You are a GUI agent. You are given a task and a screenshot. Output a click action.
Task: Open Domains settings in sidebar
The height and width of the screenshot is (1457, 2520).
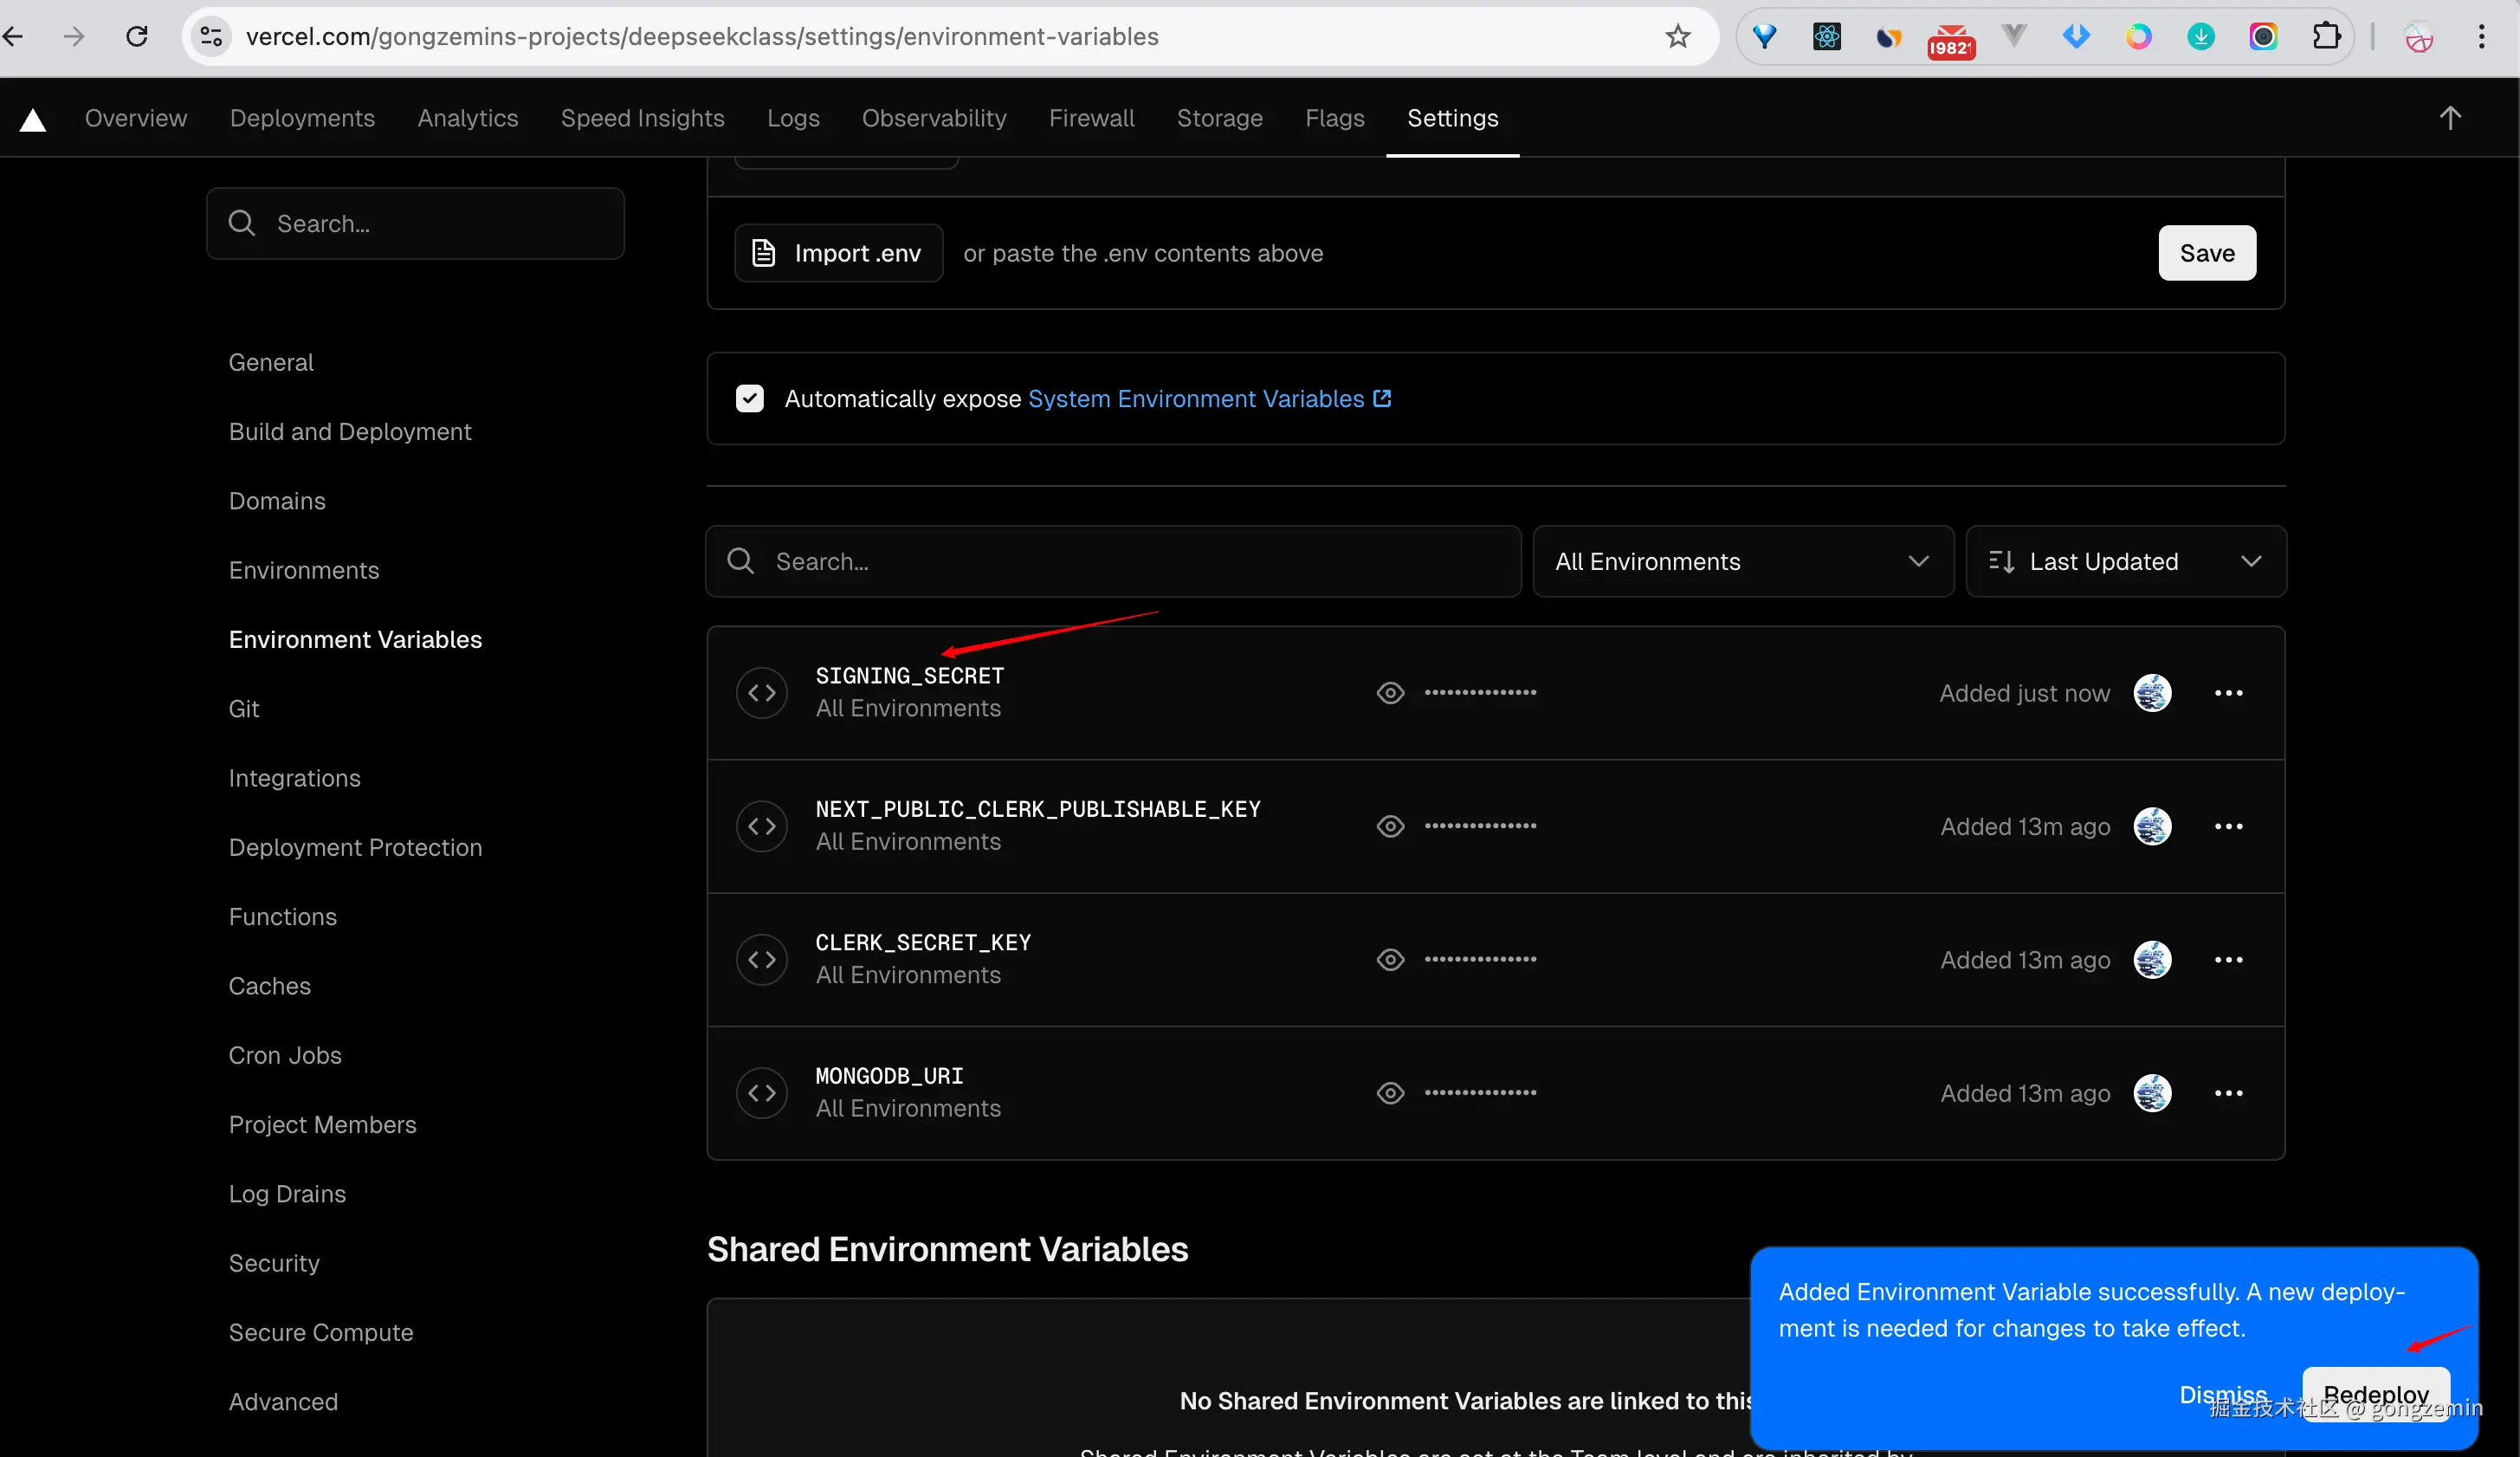point(277,501)
